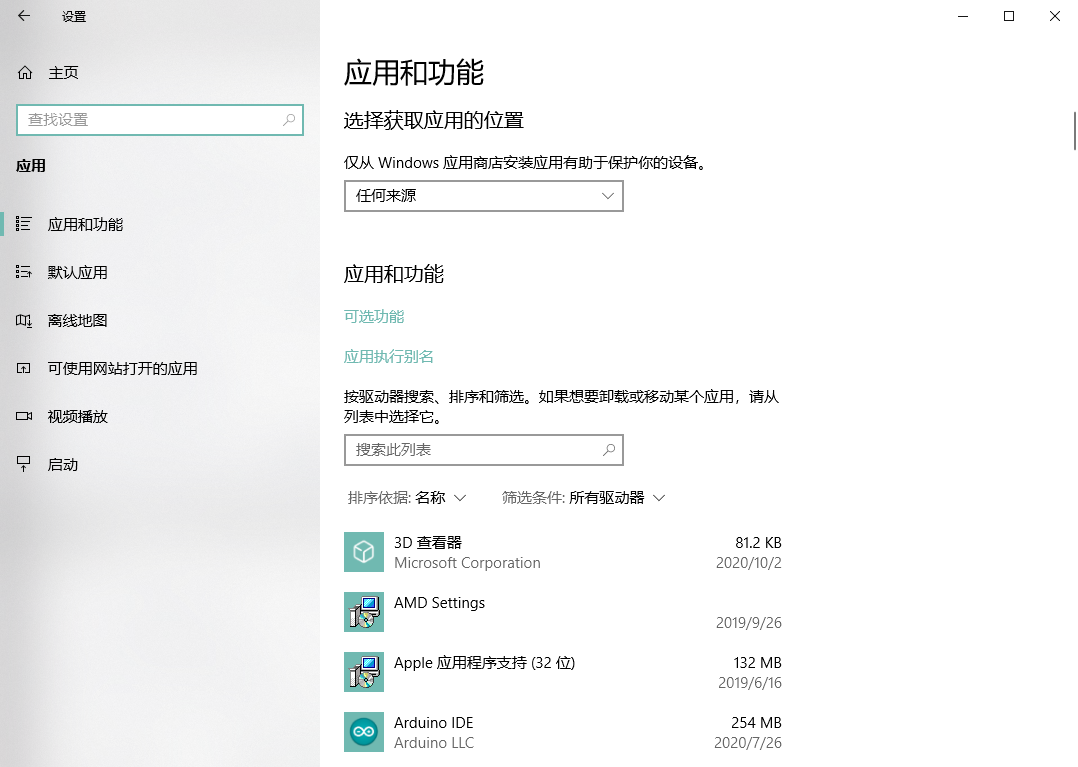Click the 254 MB size value

click(x=756, y=723)
